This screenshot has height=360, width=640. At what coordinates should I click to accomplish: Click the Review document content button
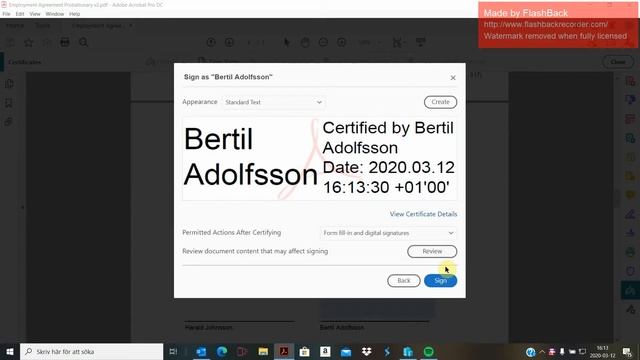coord(432,251)
